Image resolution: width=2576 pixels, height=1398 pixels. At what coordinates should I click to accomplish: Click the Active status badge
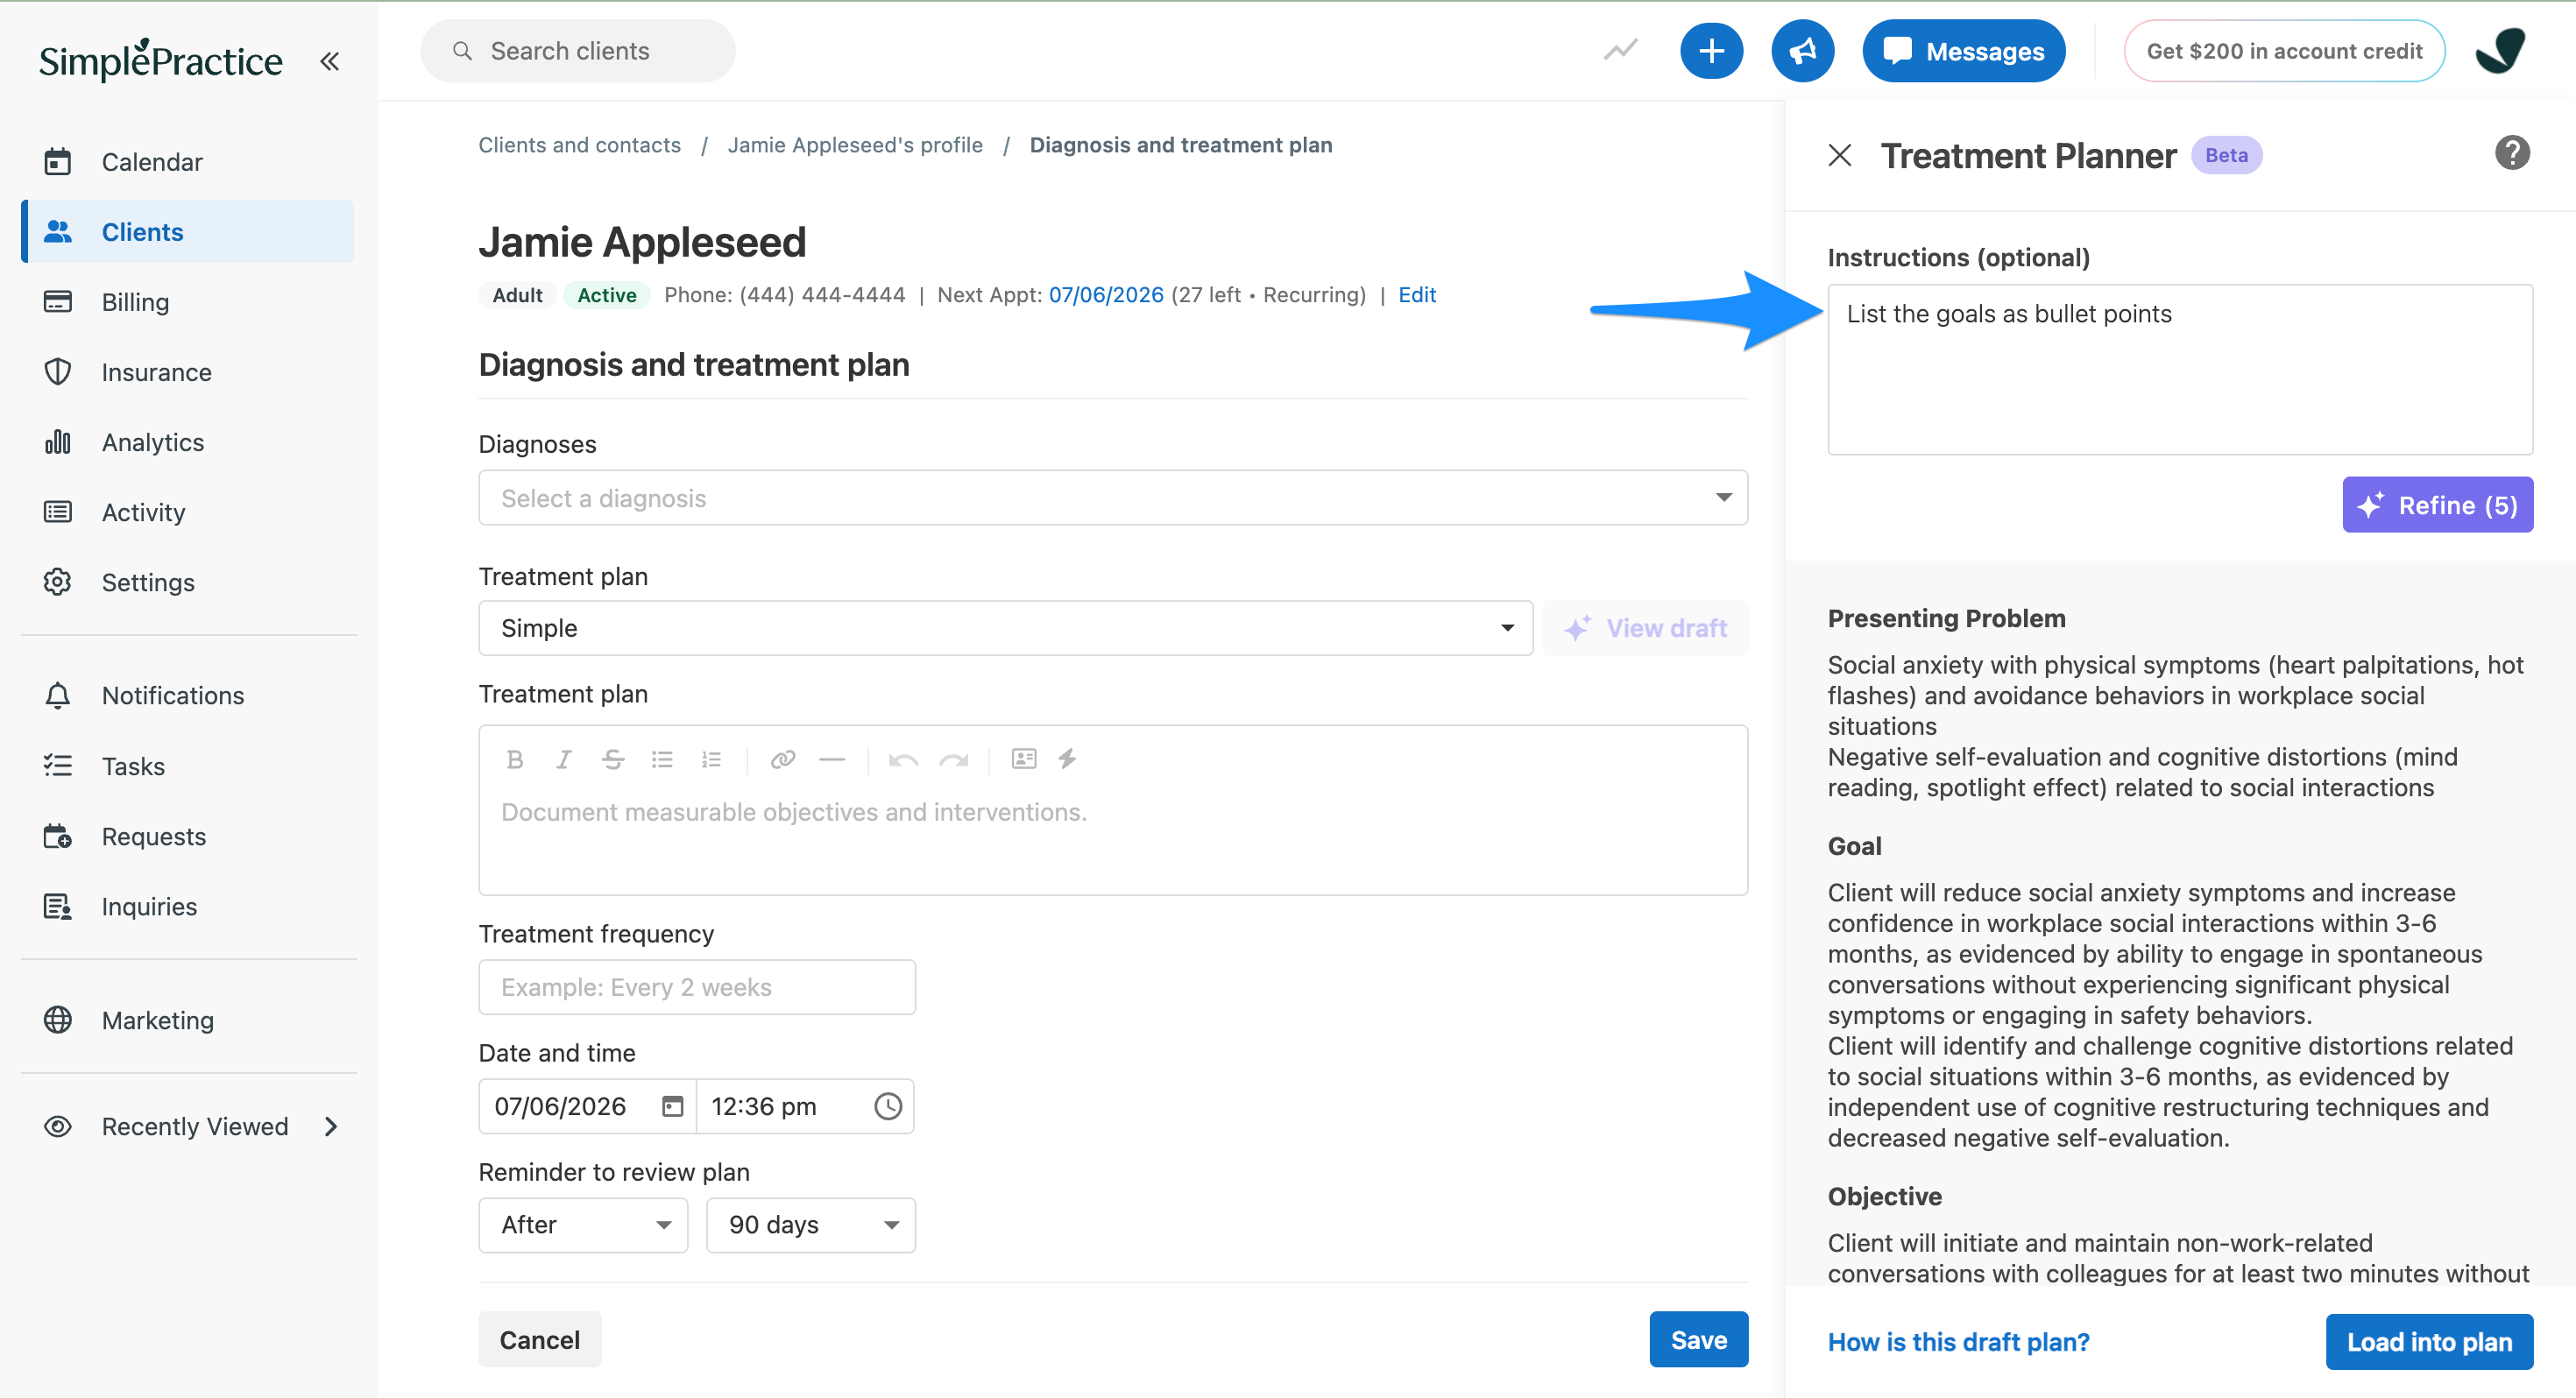point(607,295)
